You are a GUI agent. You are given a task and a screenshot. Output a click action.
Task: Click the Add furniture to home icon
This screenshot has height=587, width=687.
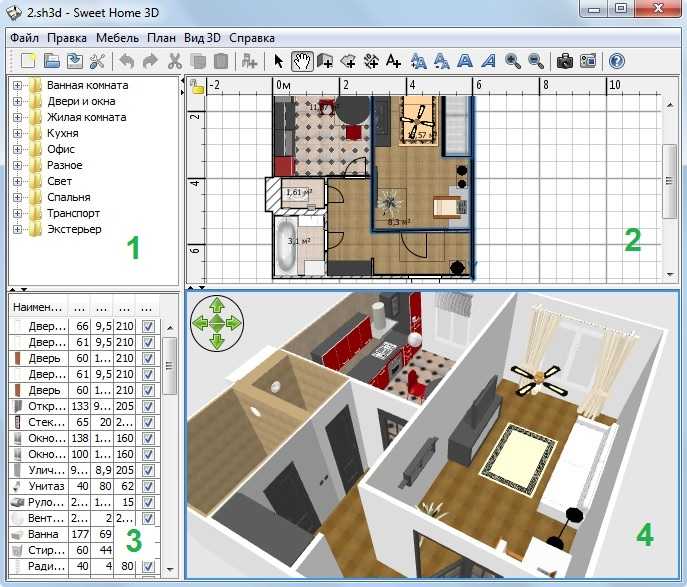coord(249,61)
